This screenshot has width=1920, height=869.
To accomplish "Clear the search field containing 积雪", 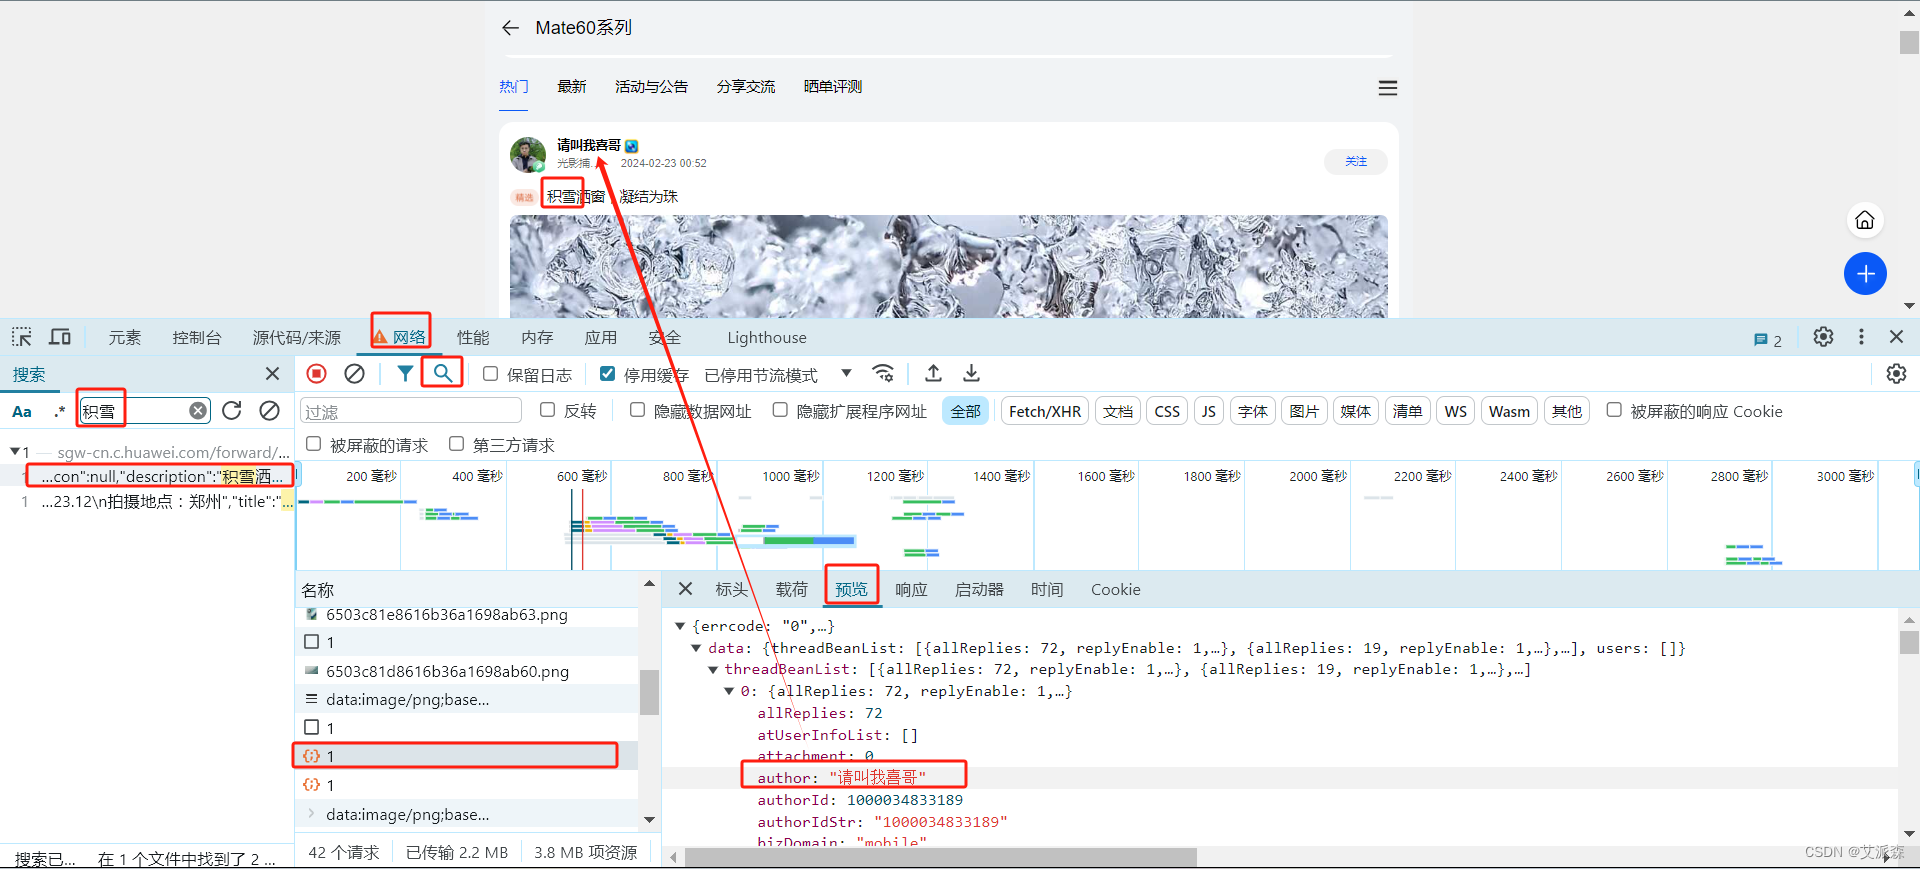I will (x=198, y=410).
